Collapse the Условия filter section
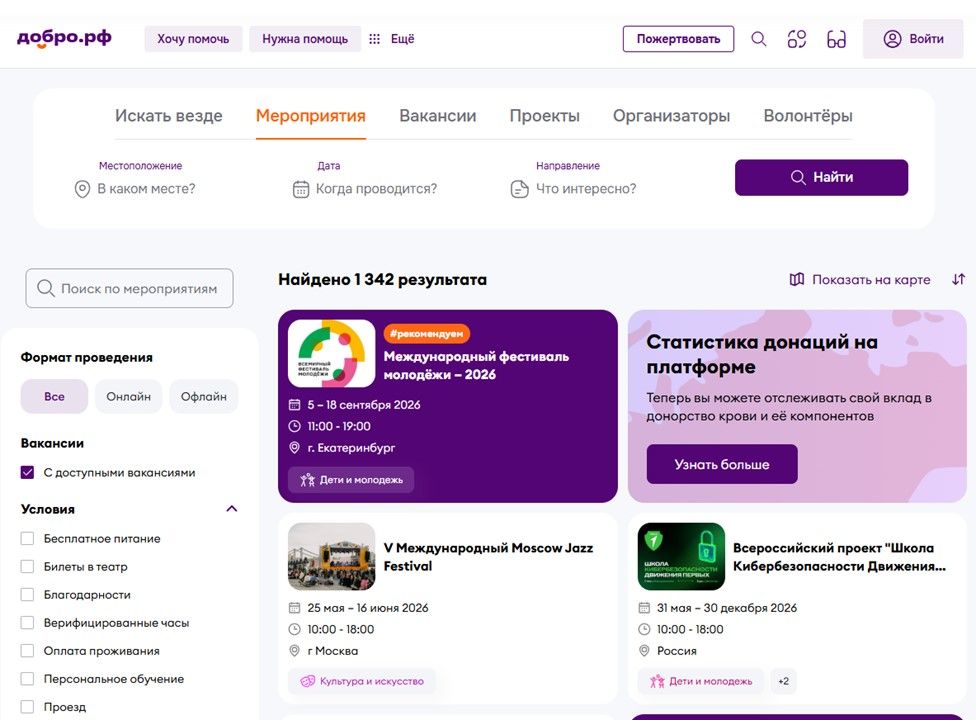This screenshot has width=978, height=720. point(231,508)
